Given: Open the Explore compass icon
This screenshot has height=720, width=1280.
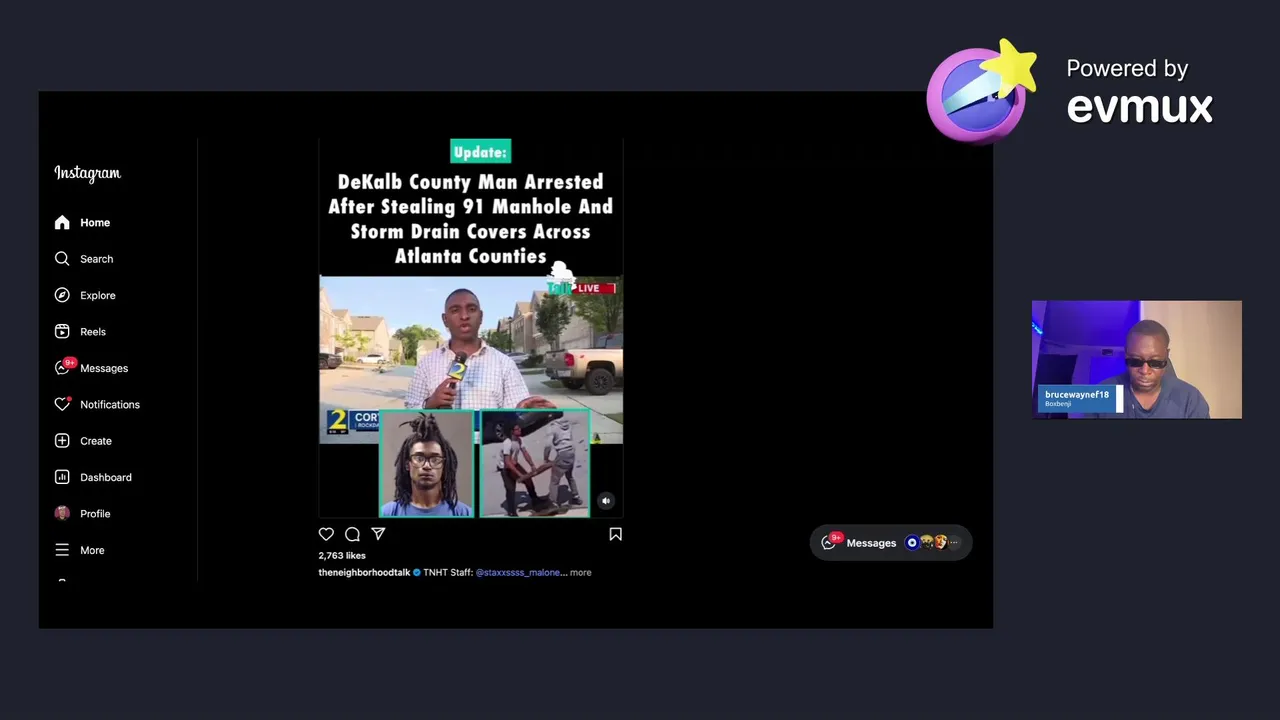Looking at the screenshot, I should click(62, 295).
